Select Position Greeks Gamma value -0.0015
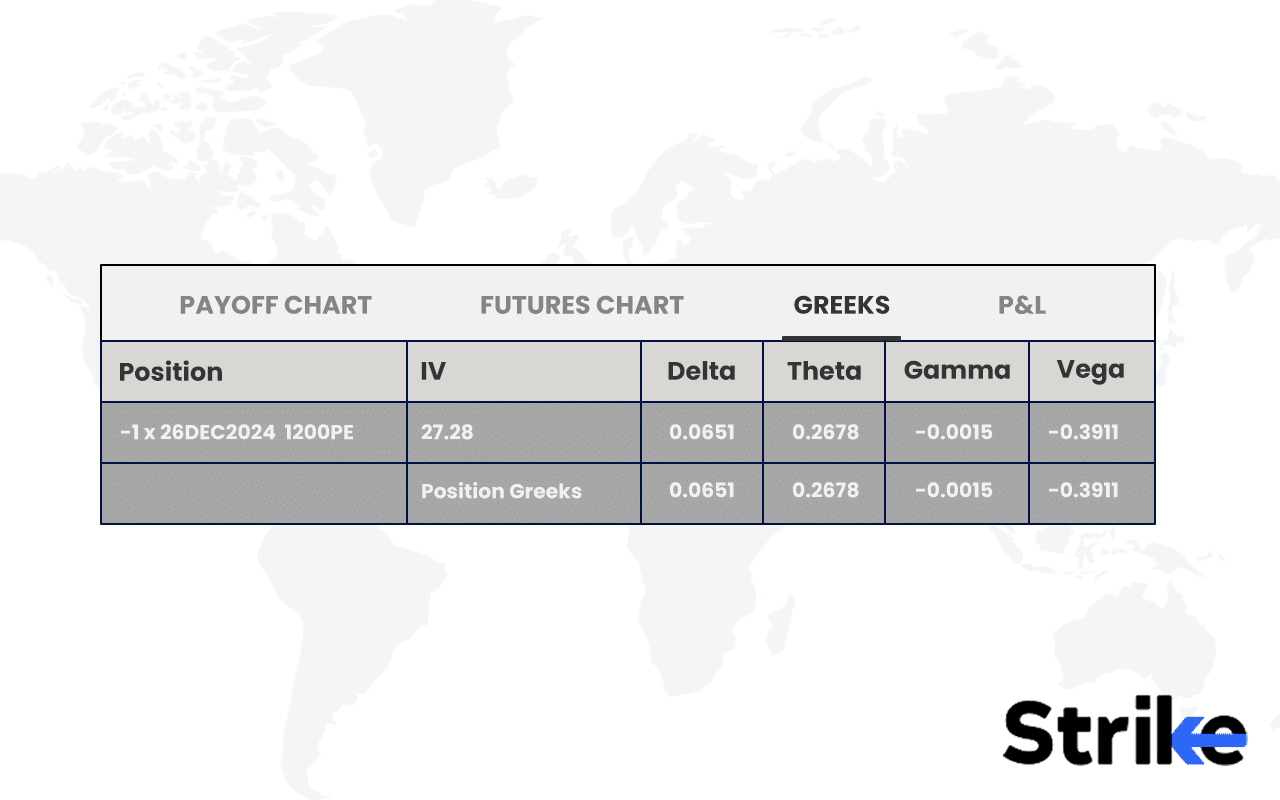The height and width of the screenshot is (800, 1280). click(954, 491)
